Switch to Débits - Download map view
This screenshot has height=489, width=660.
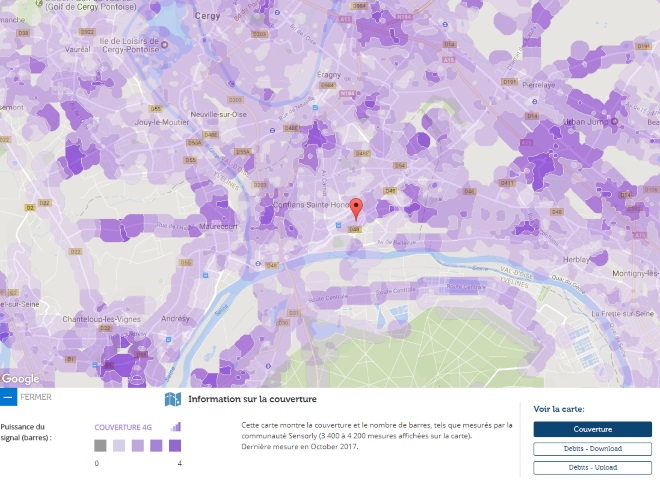[593, 449]
